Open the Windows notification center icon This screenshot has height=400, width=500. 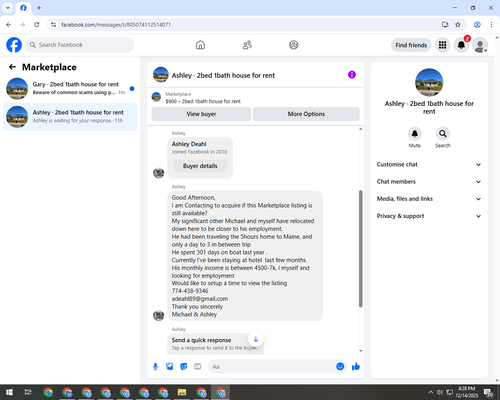click(x=489, y=393)
